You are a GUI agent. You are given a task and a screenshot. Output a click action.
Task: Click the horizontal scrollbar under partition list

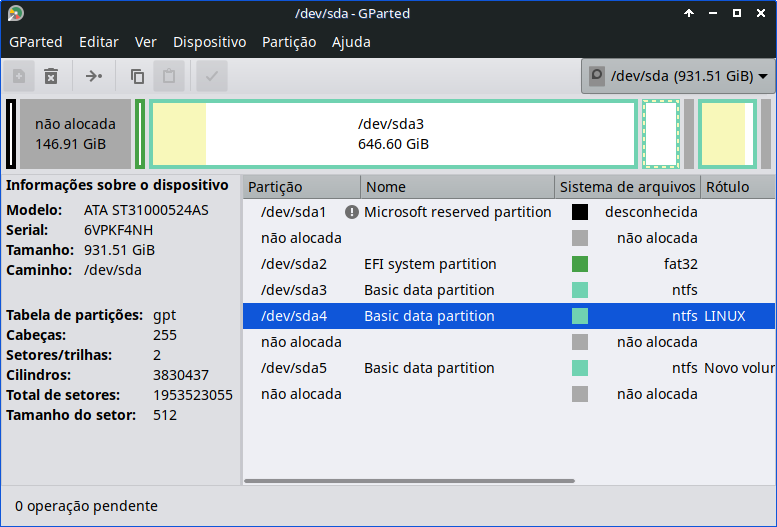click(x=409, y=481)
